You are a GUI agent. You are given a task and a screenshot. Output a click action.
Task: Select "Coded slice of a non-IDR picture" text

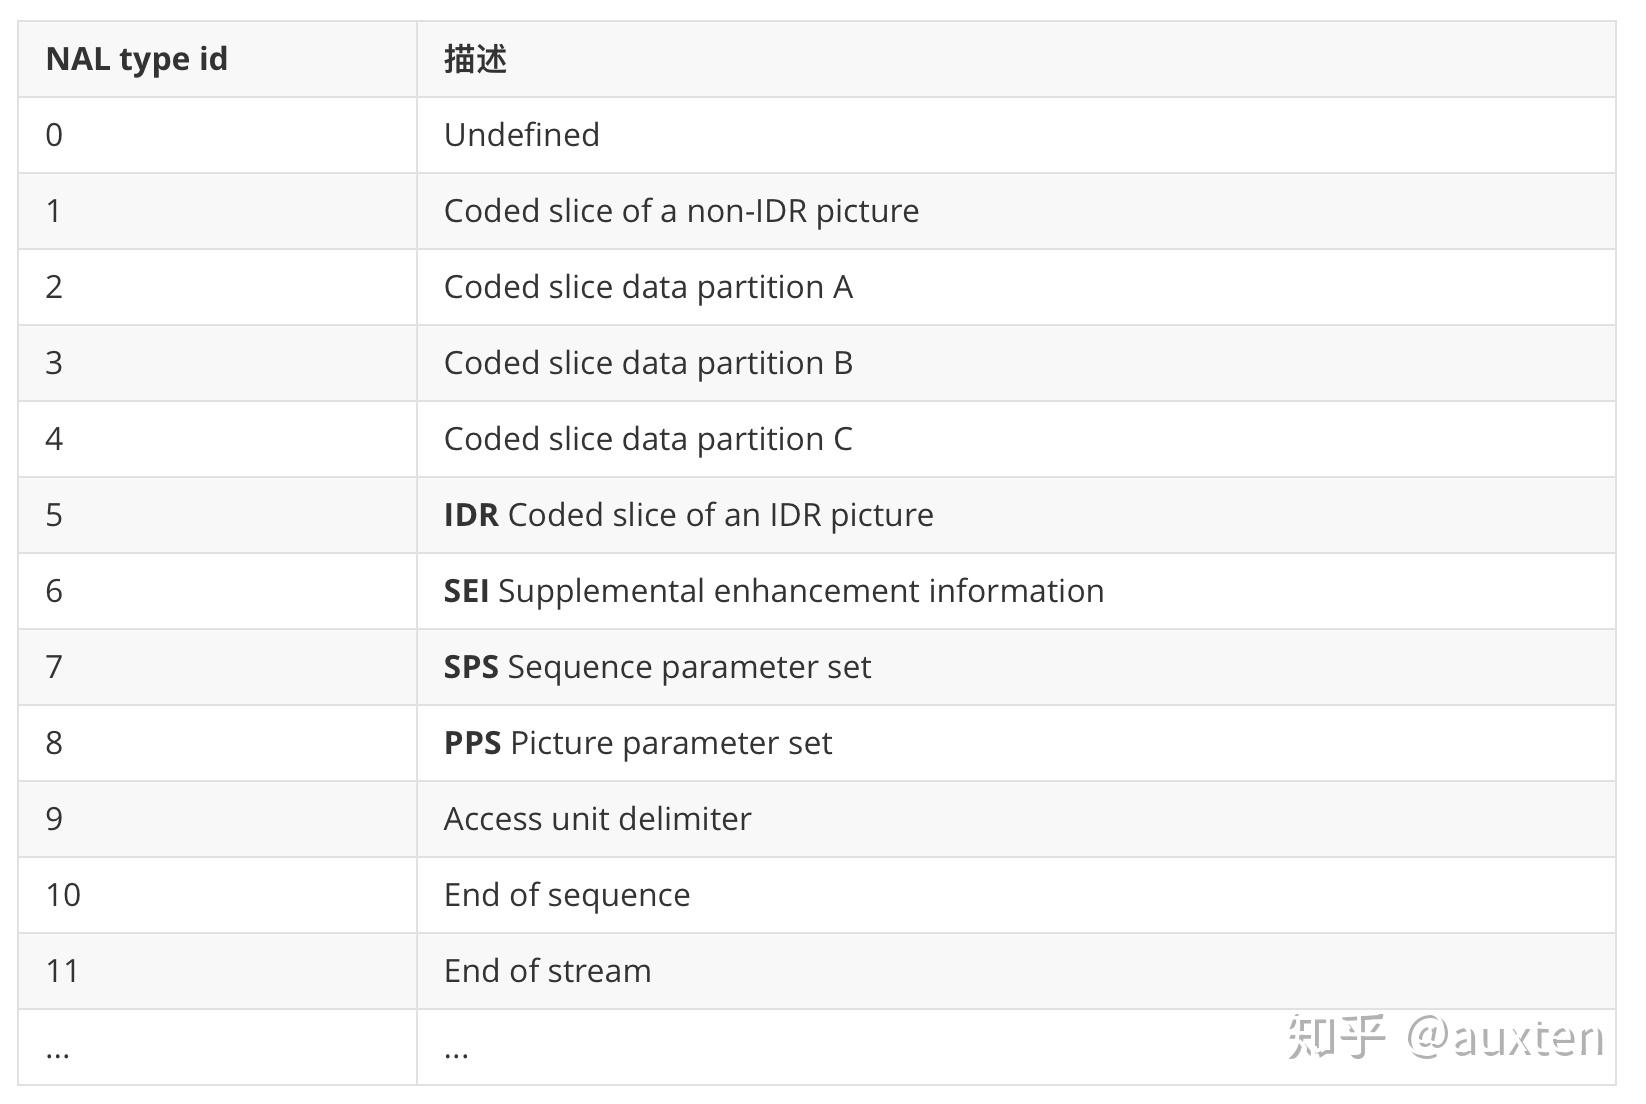[681, 211]
